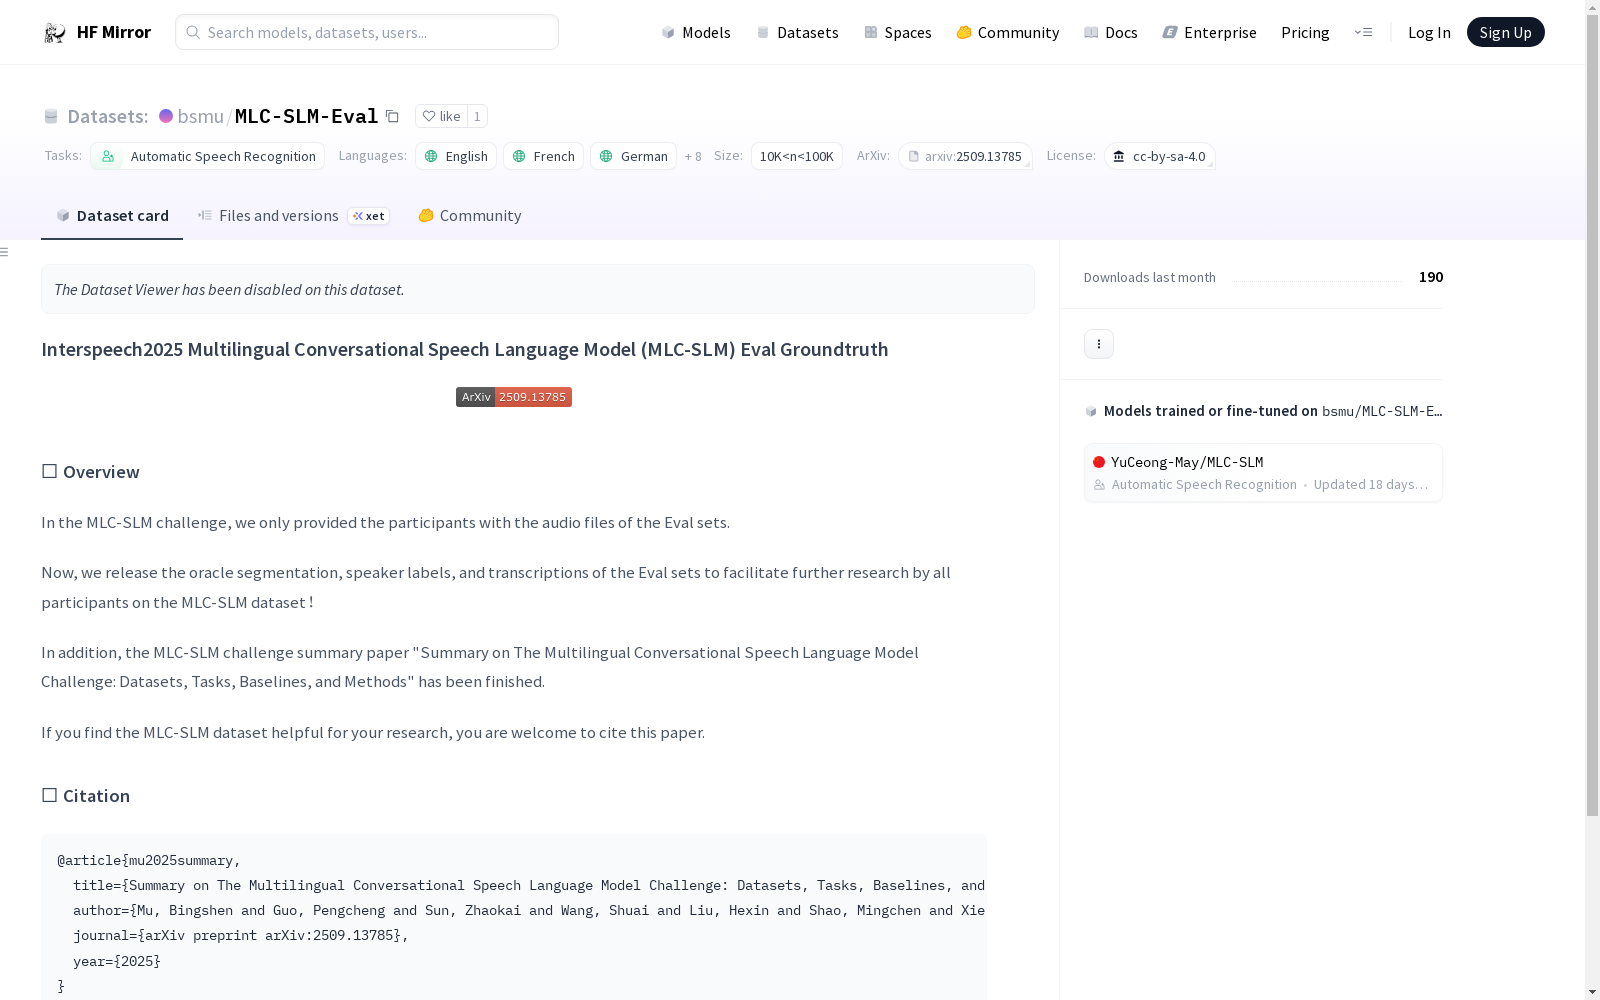Click the Overview section heading
This screenshot has width=1600, height=1000.
91,472
